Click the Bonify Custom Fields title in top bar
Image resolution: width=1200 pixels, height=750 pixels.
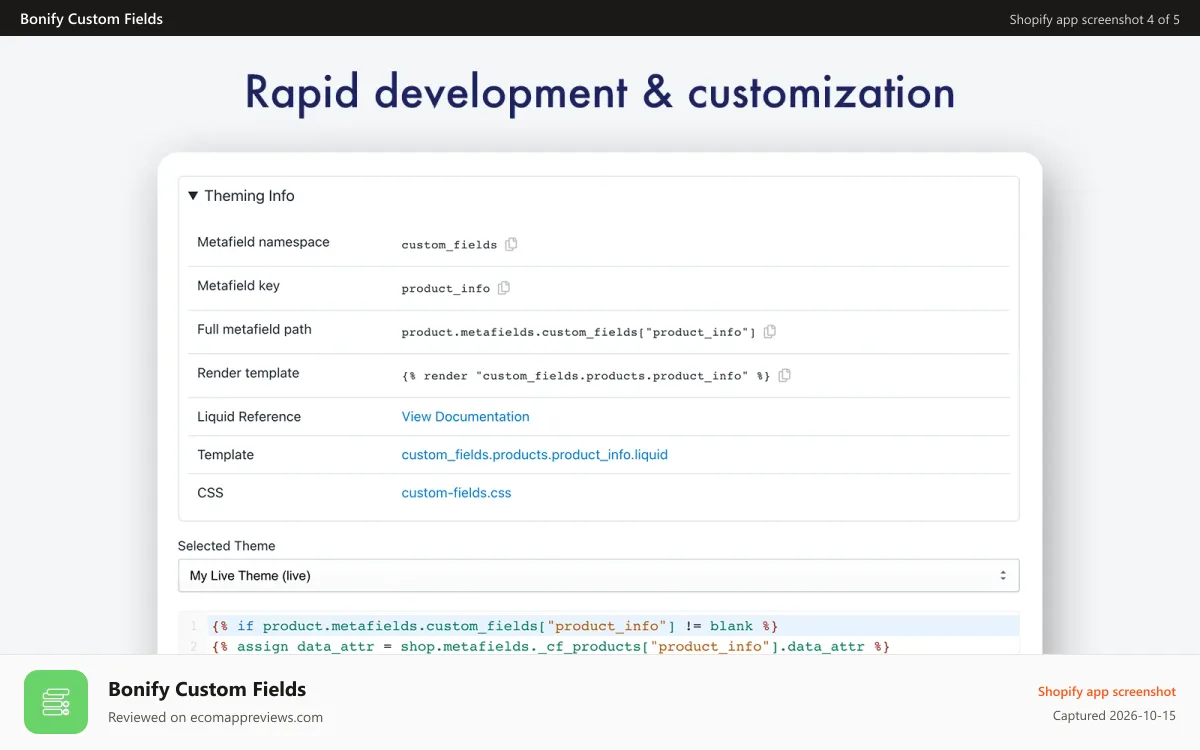91,18
